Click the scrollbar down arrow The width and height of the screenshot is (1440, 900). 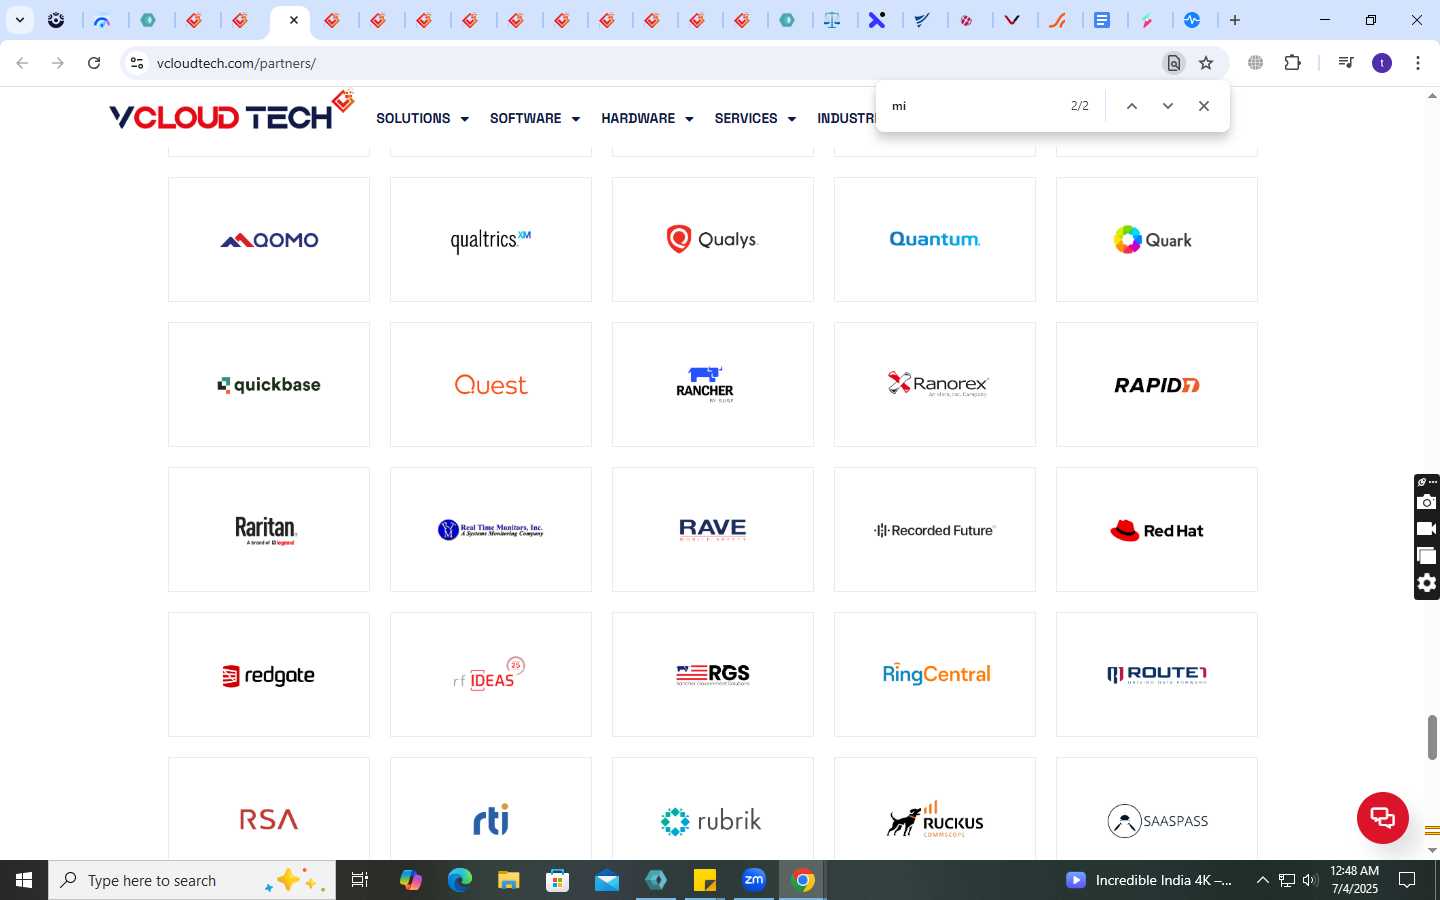point(1432,851)
